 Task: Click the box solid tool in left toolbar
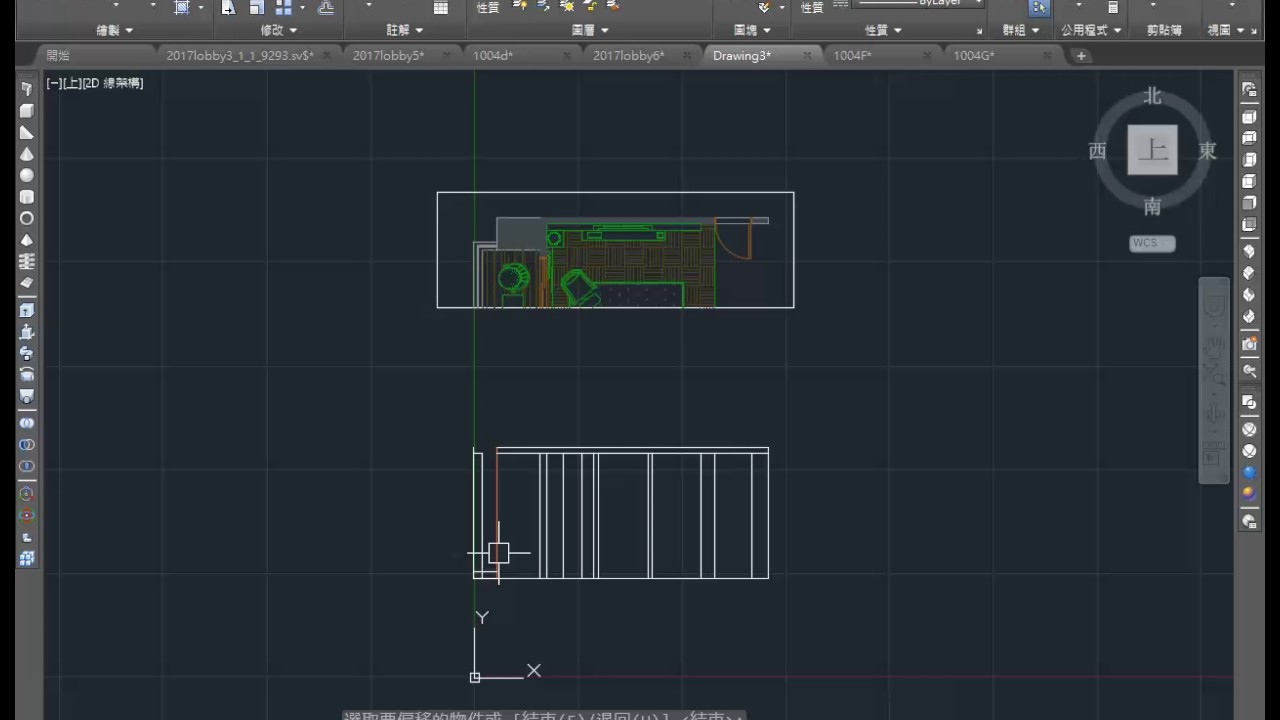(27, 111)
